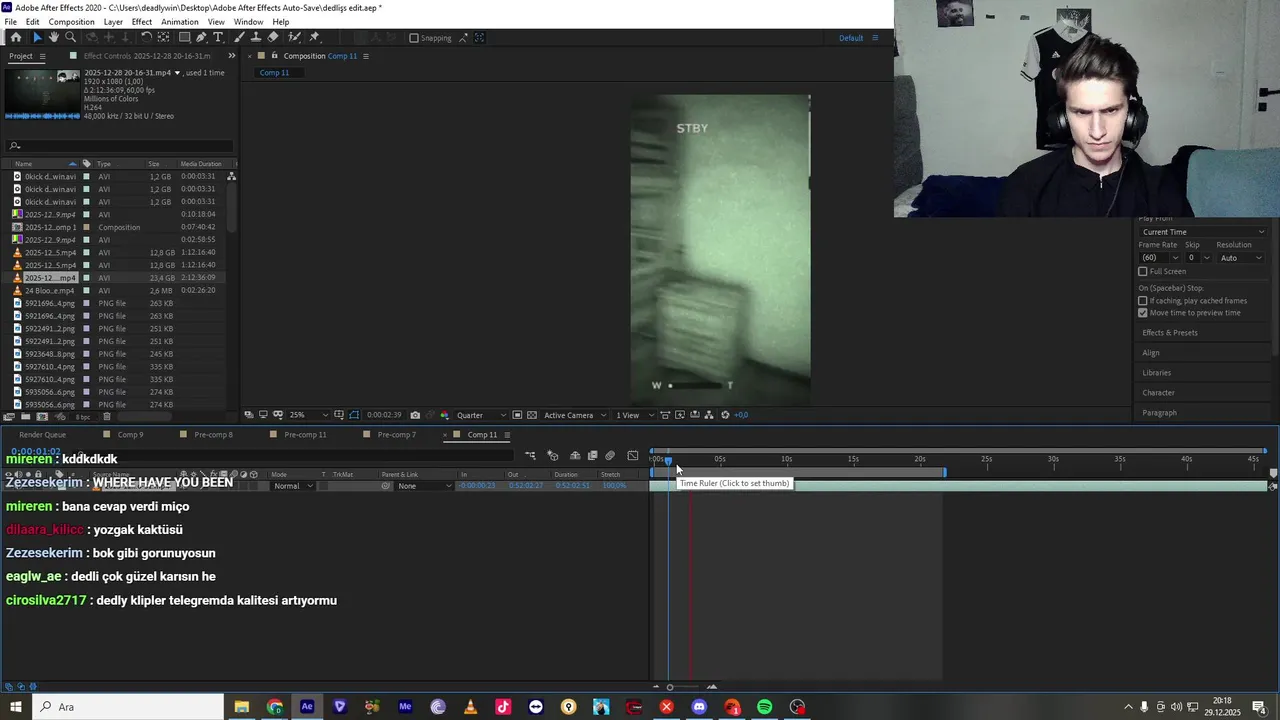Open Graph Editor icon in timeline

click(632, 456)
